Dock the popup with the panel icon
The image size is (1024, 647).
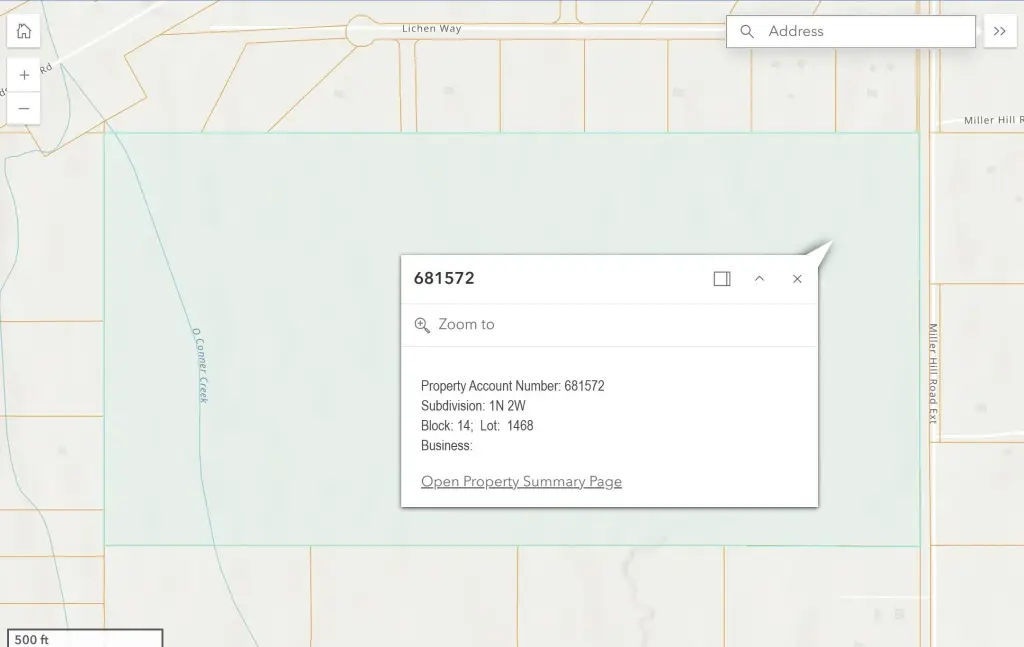(x=722, y=279)
